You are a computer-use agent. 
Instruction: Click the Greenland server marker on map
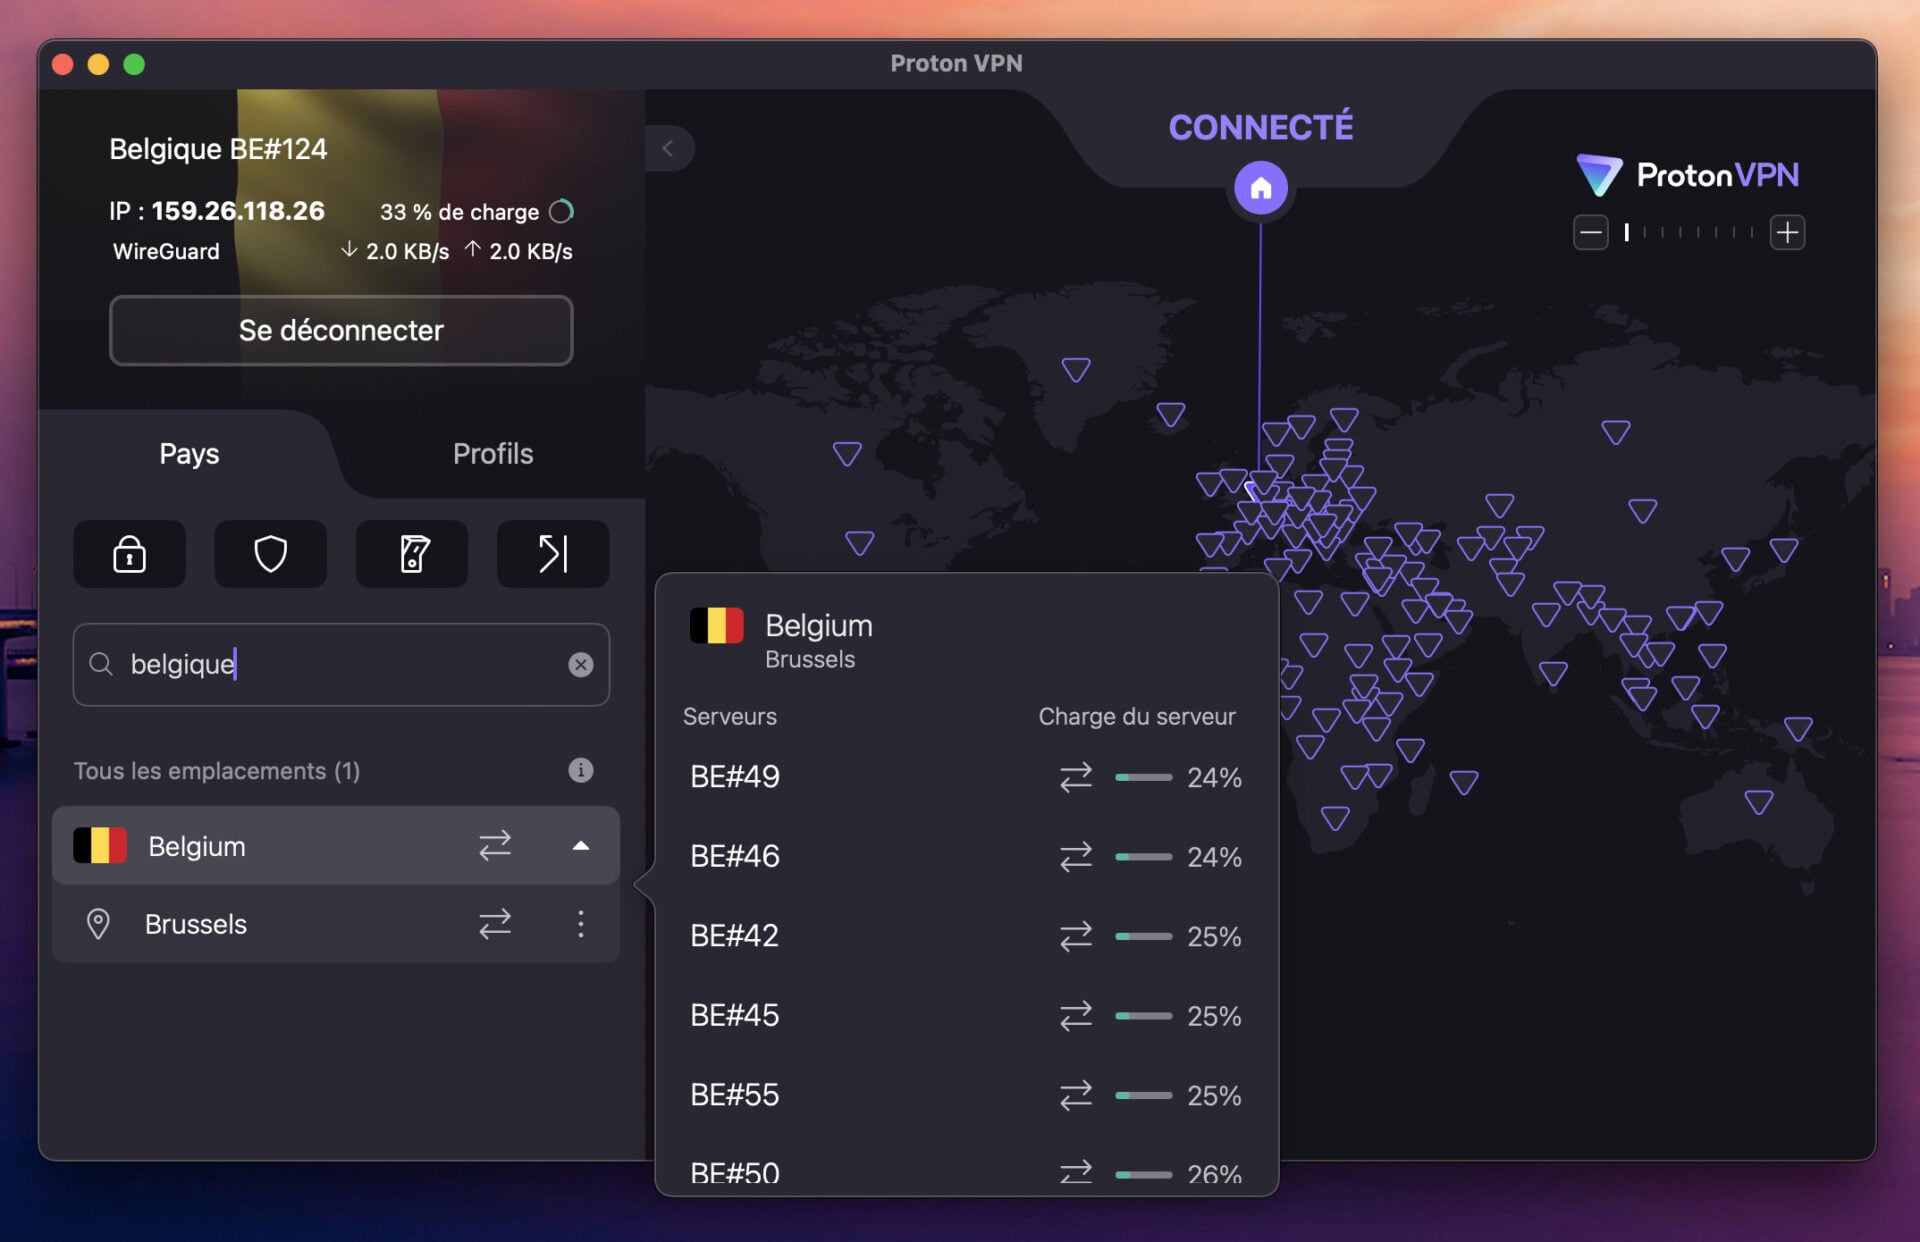pos(1076,369)
